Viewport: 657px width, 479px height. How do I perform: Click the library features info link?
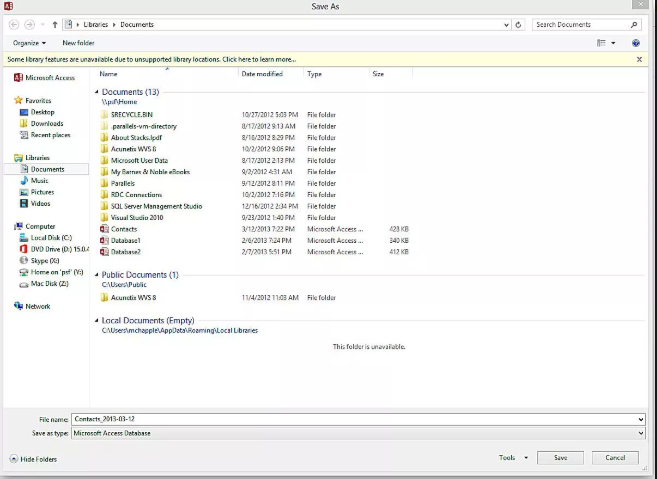coord(152,60)
